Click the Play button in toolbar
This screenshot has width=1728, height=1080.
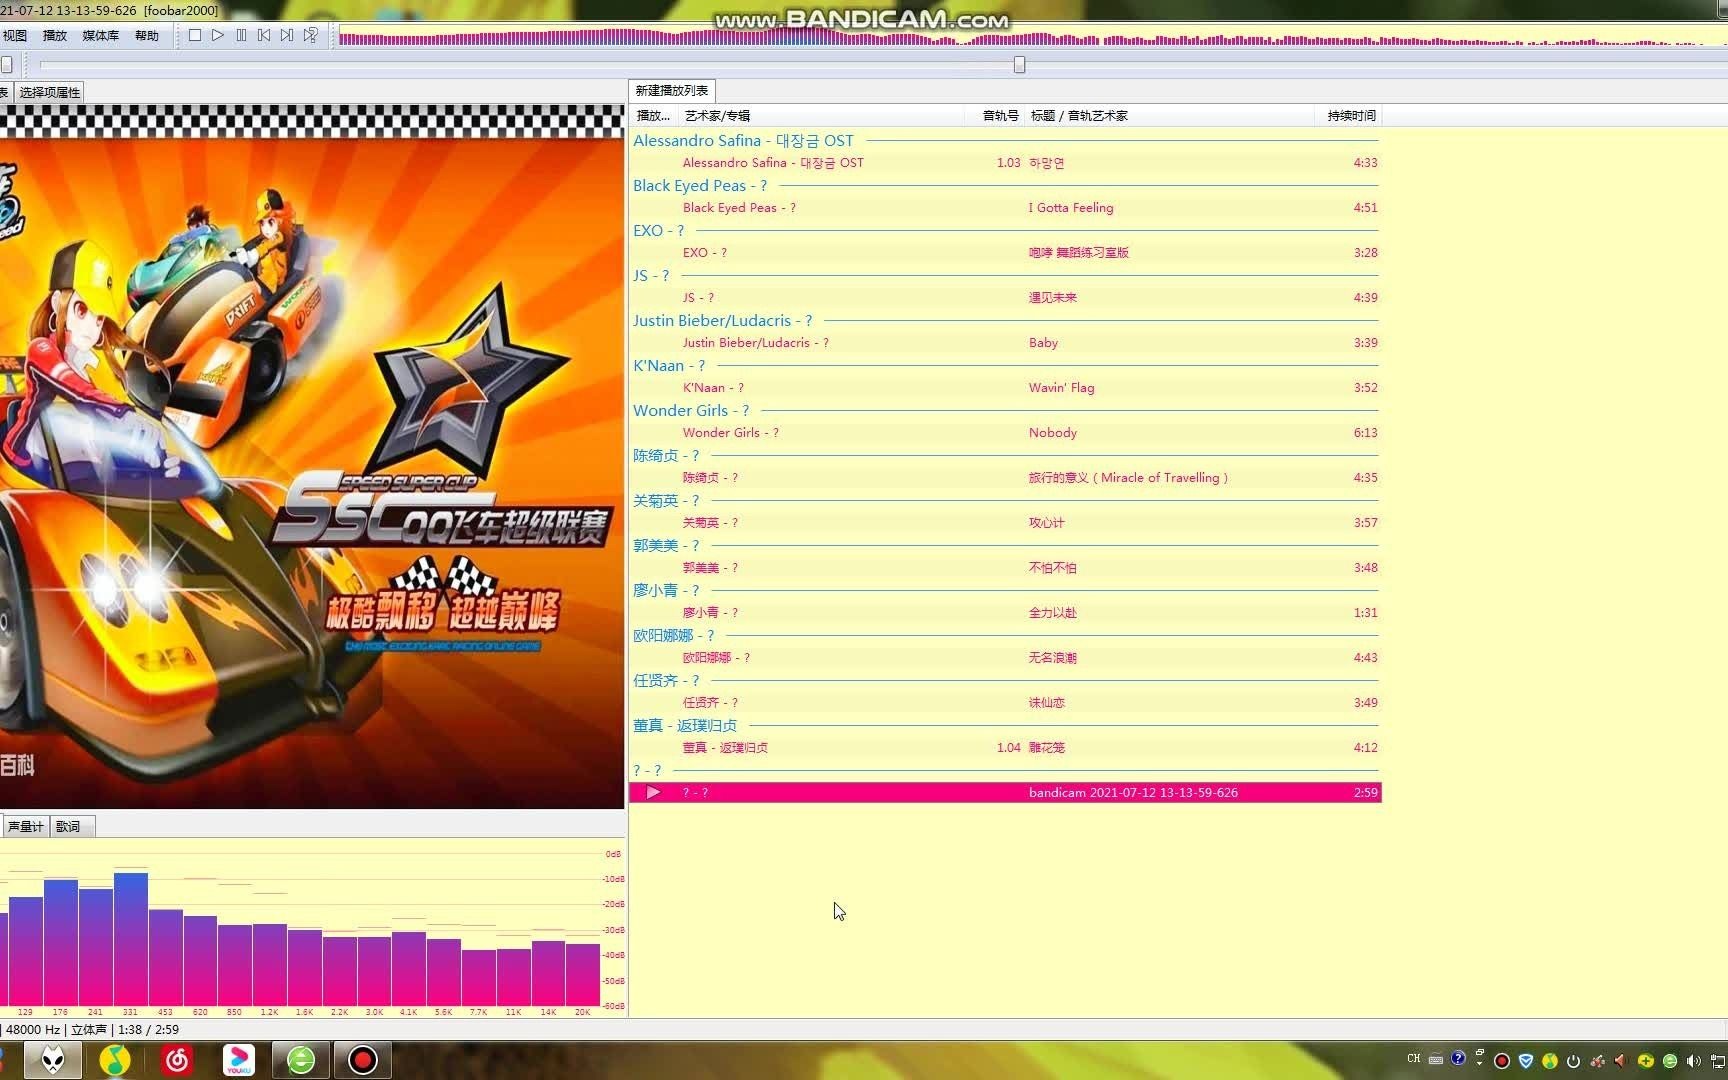coord(218,35)
